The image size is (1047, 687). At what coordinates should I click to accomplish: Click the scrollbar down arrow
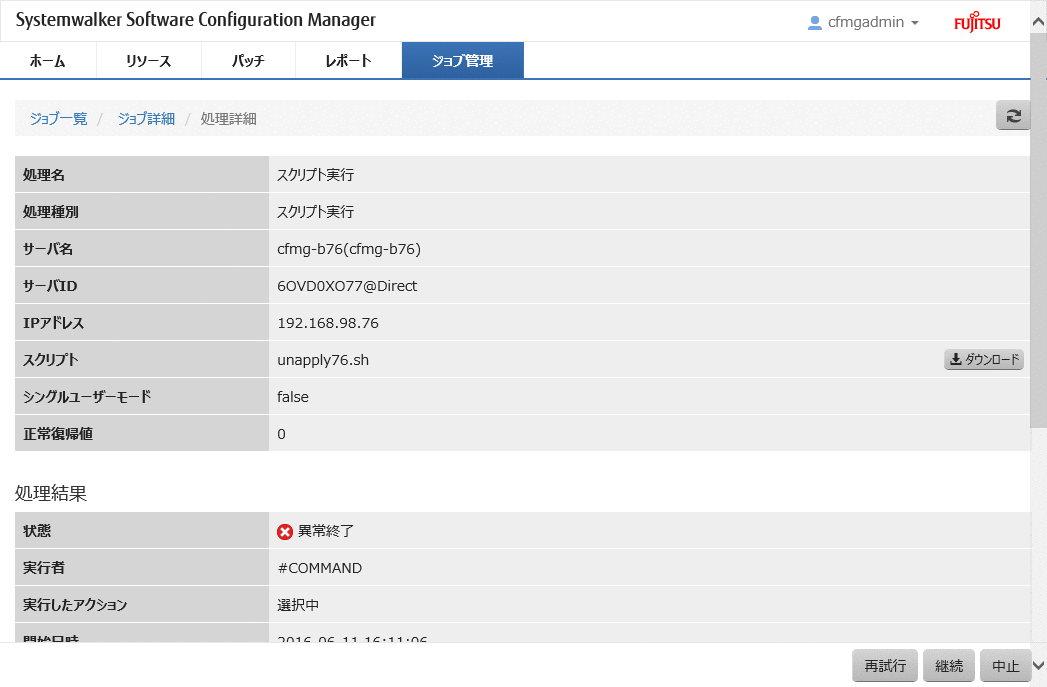click(x=1038, y=666)
